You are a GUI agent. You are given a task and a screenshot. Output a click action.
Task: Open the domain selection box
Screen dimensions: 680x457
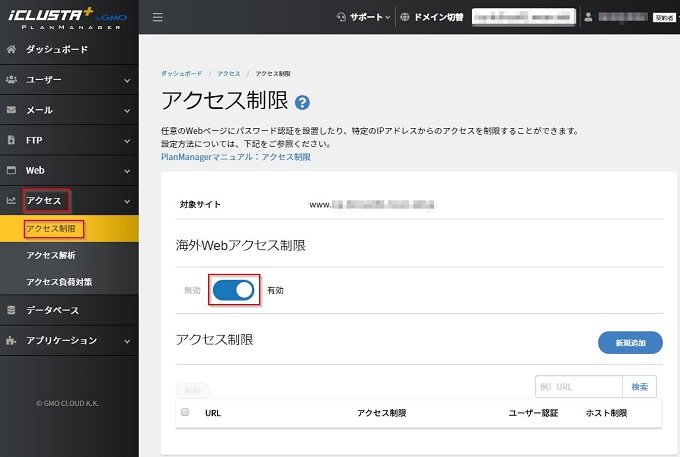point(524,17)
